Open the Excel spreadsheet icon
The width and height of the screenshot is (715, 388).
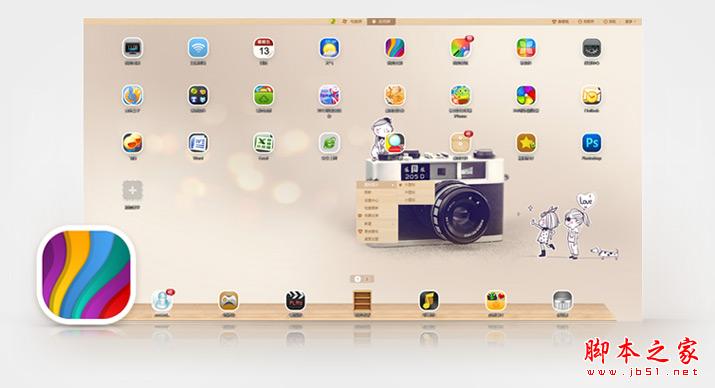click(x=264, y=143)
